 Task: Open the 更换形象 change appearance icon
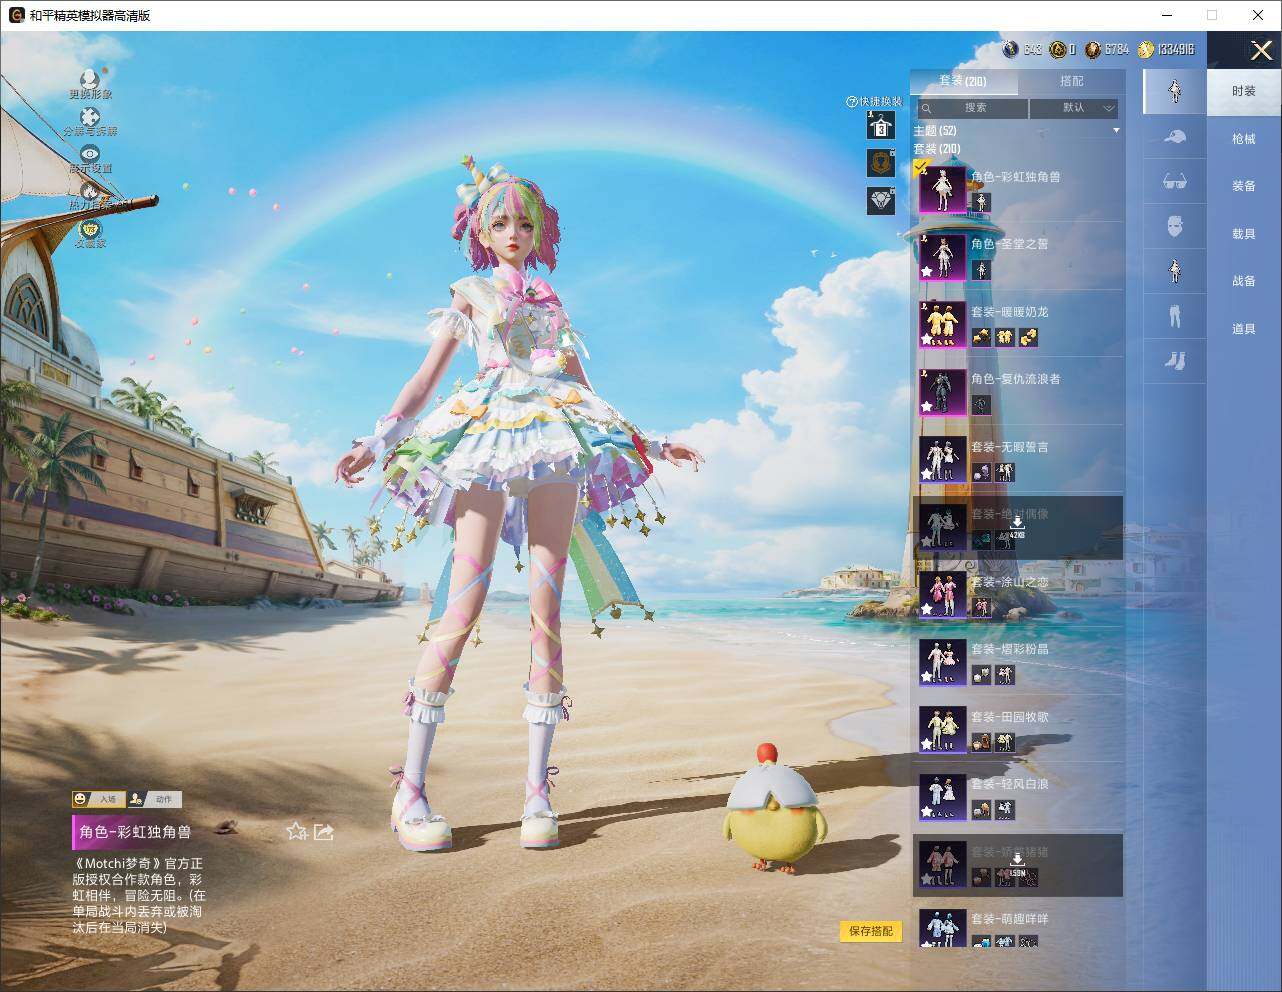pyautogui.click(x=90, y=80)
